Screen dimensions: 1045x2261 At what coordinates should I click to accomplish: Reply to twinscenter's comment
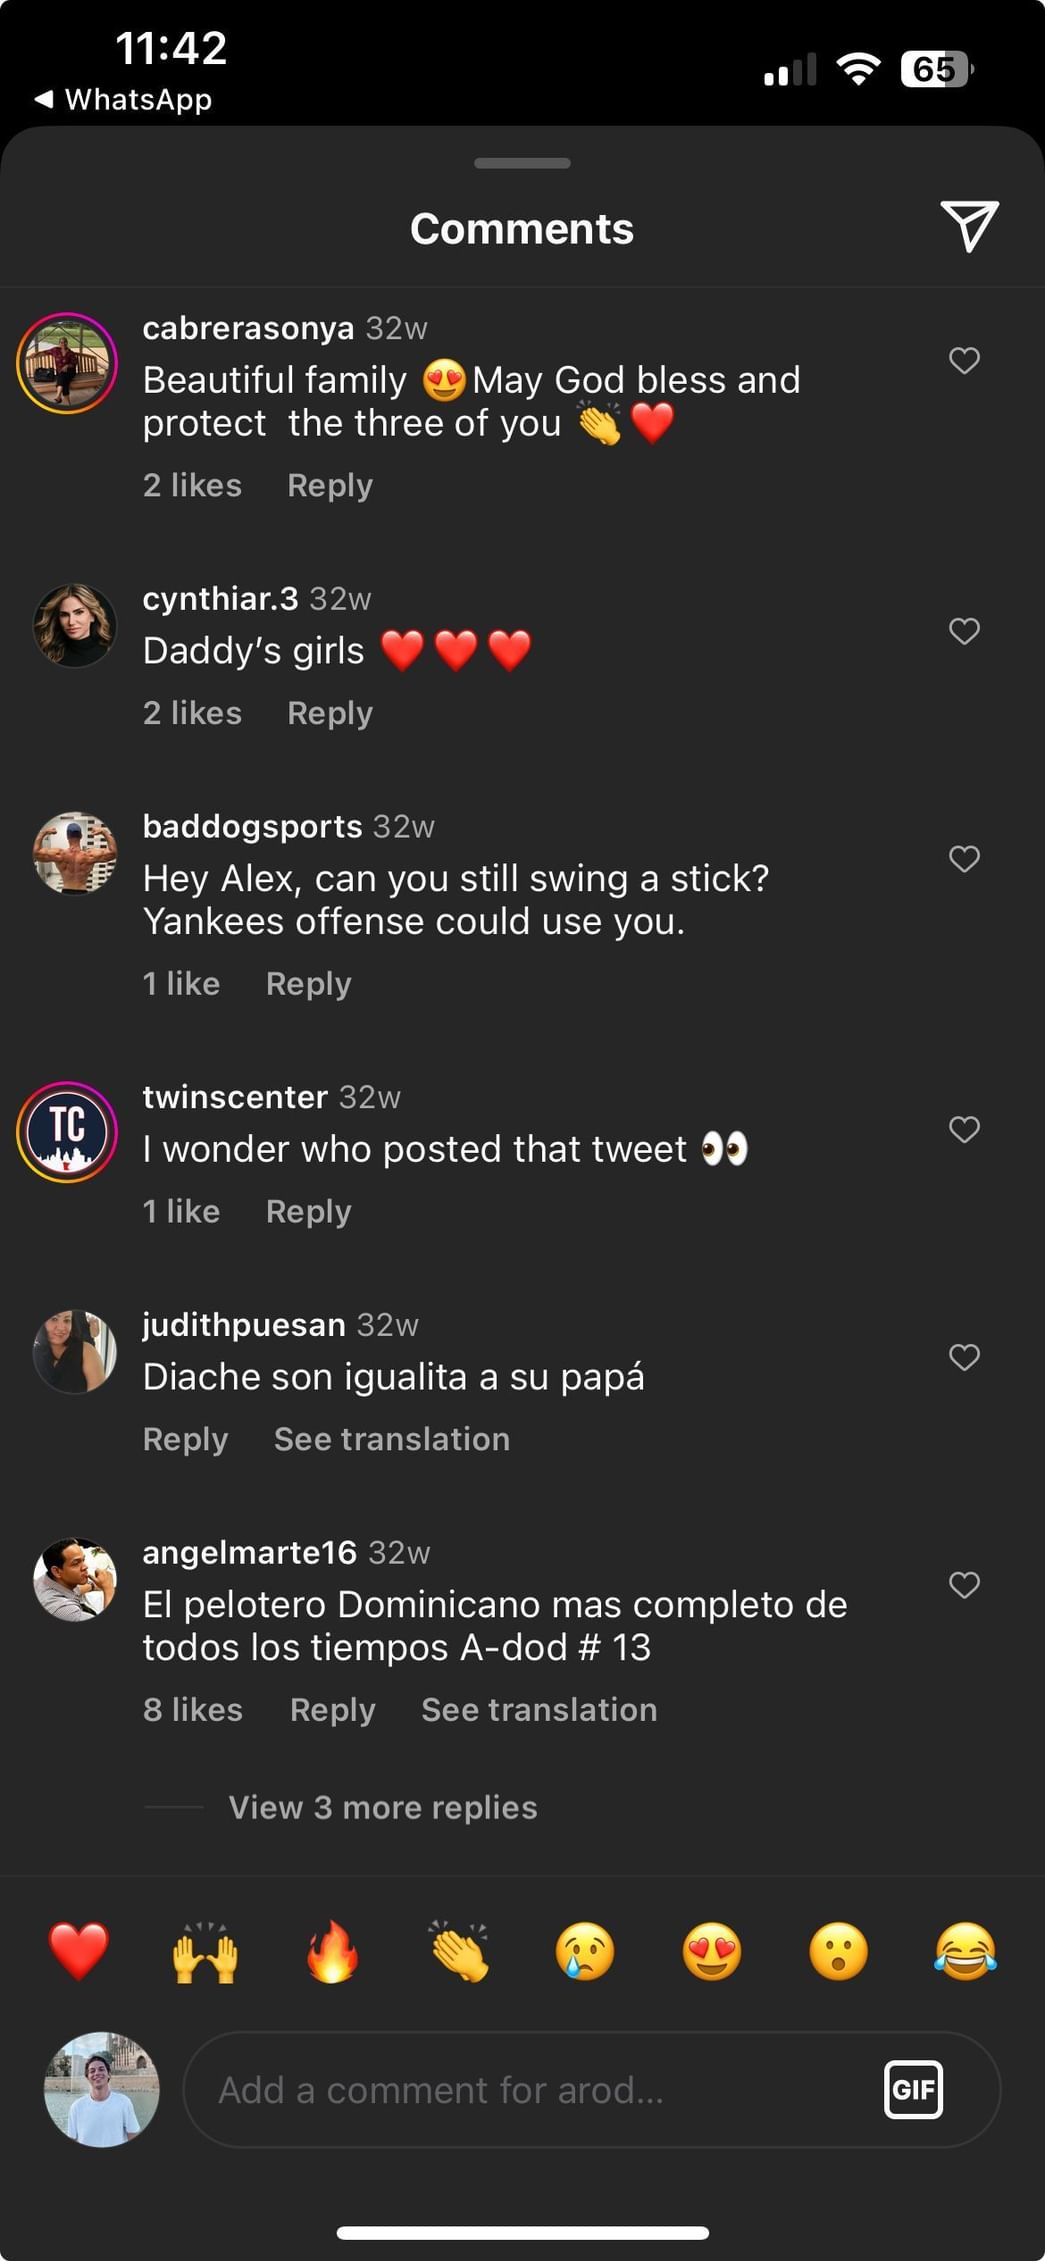[308, 1212]
